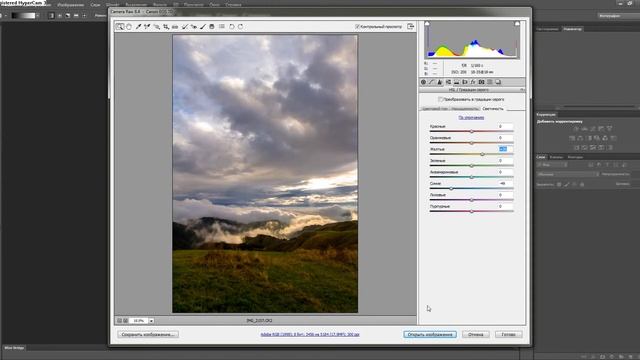Open the Detail panel icon
This screenshot has width=640, height=360.
(440, 82)
